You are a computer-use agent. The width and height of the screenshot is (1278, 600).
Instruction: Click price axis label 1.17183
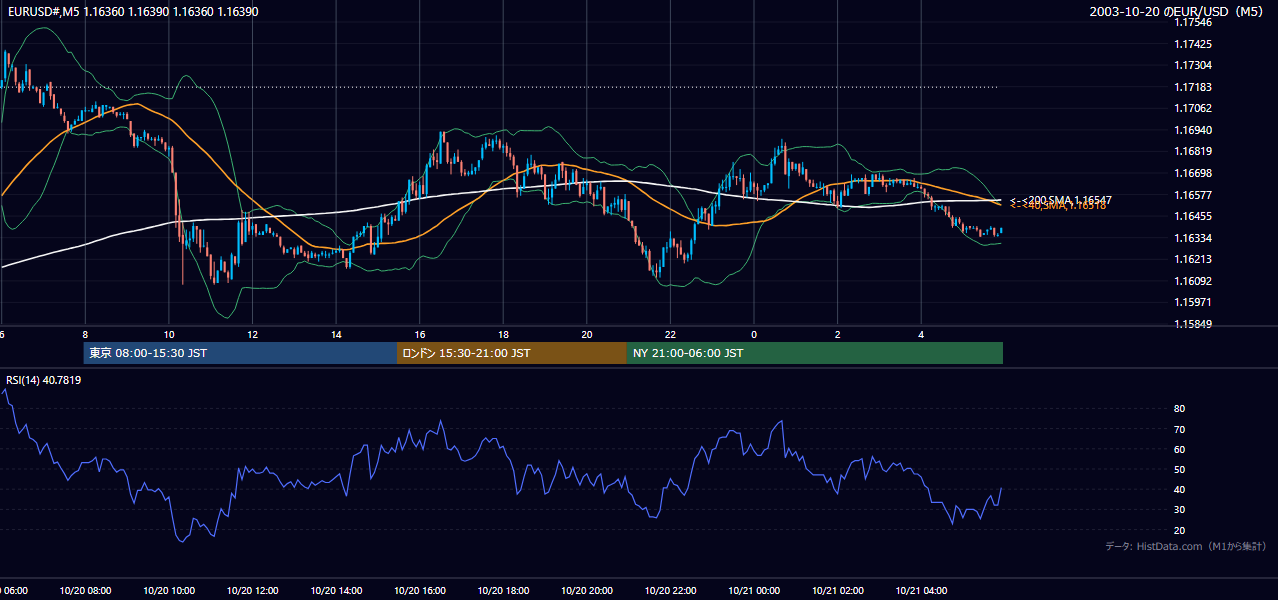tap(1192, 87)
